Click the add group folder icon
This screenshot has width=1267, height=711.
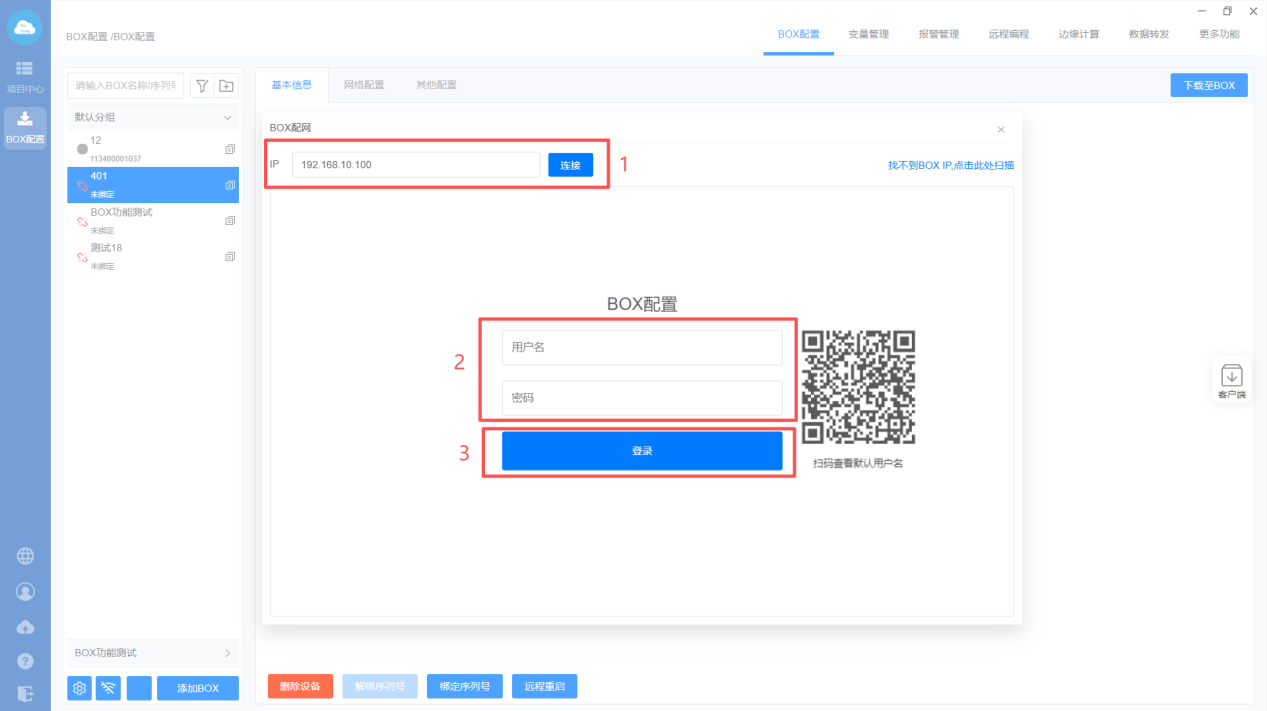pyautogui.click(x=226, y=86)
